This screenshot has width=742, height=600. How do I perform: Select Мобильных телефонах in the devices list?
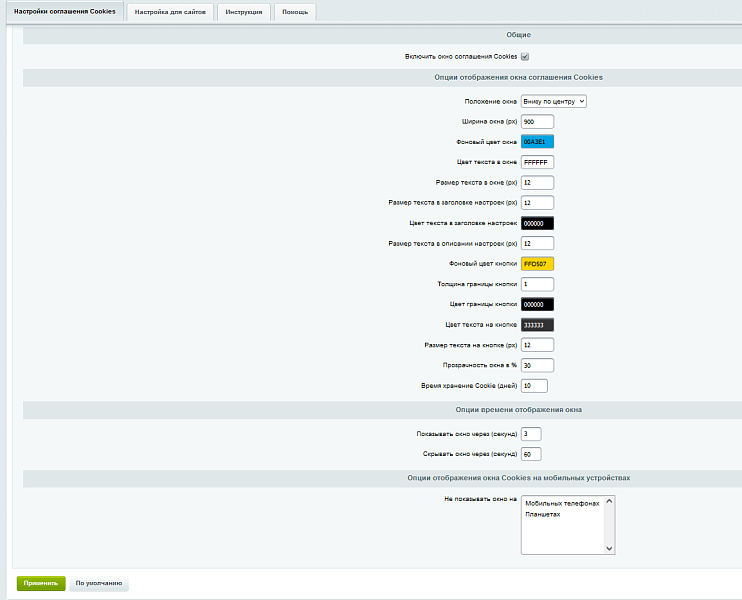(561, 504)
